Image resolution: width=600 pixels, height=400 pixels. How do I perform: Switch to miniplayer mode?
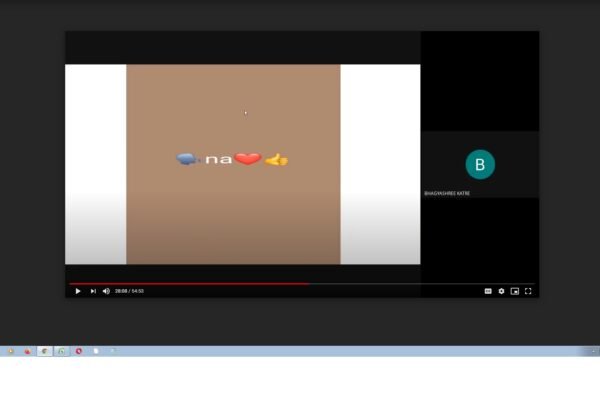(515, 291)
